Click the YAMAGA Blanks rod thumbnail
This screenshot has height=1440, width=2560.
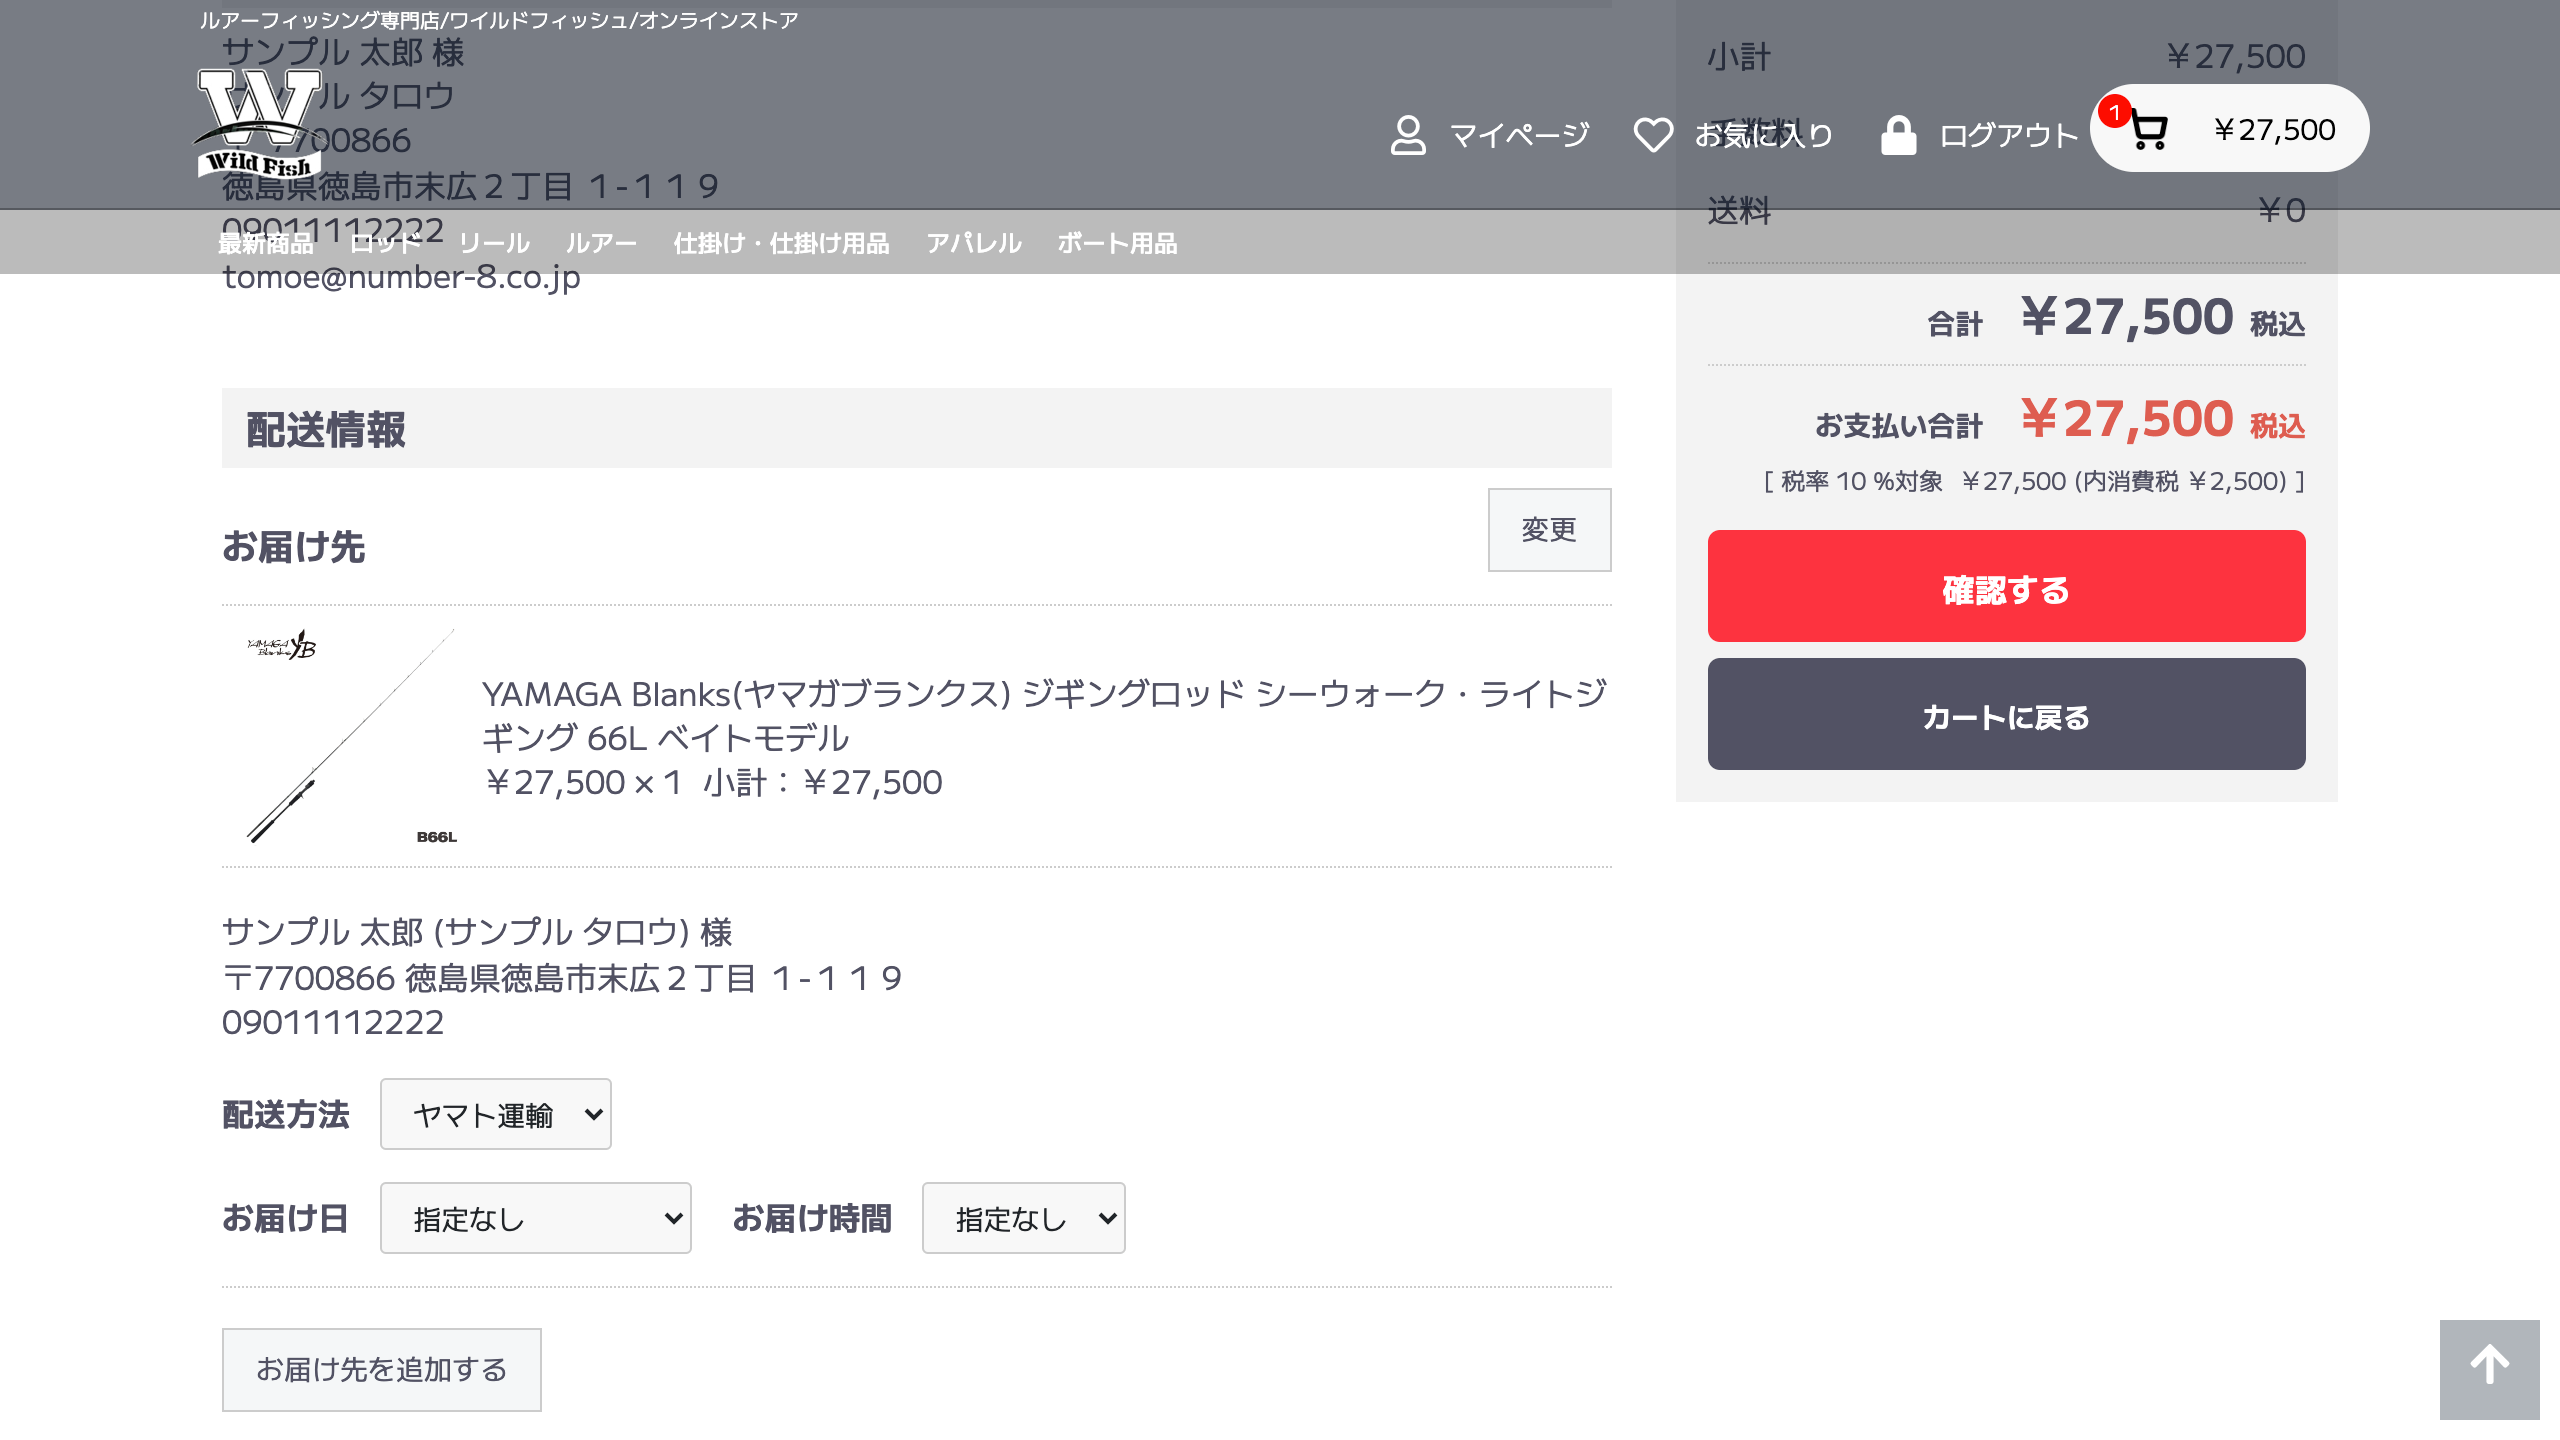(352, 737)
